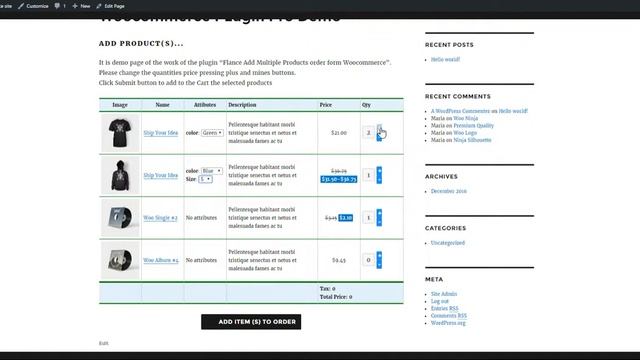Open the Woo Album #4 product link
The width and height of the screenshot is (640, 360).
pos(161,260)
